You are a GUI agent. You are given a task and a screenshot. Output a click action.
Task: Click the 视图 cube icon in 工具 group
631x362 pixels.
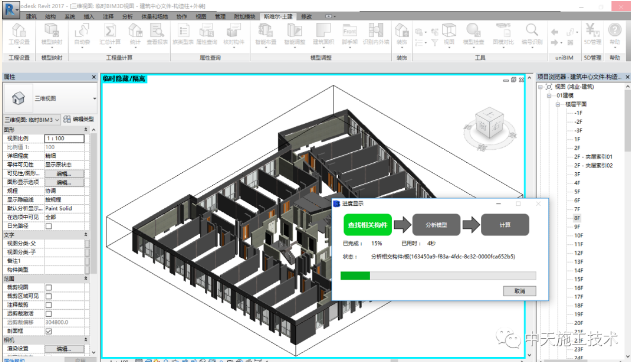[449, 31]
